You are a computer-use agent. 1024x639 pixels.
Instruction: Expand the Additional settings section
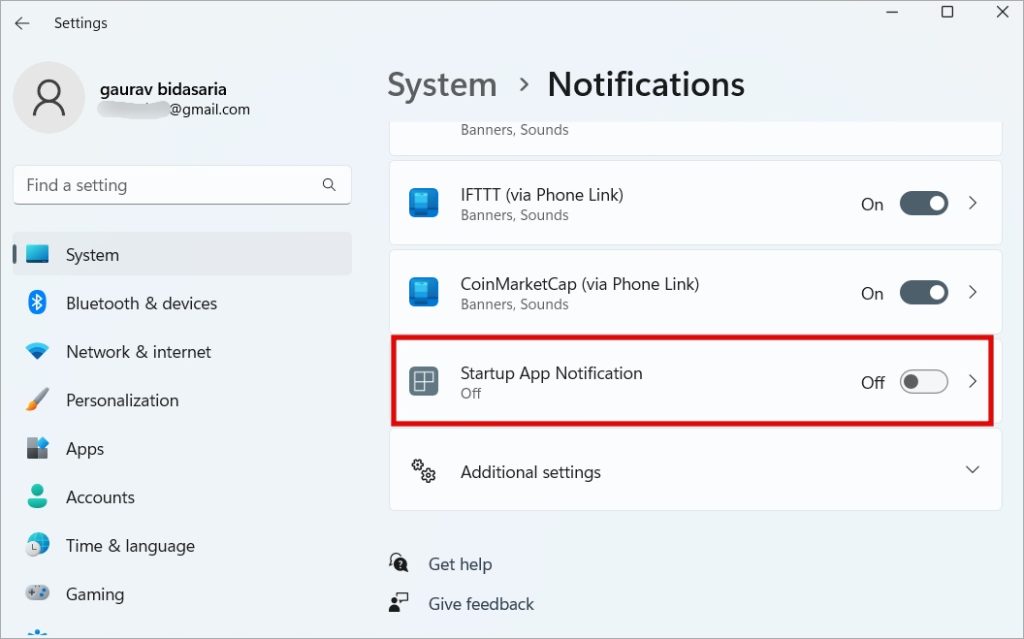click(x=972, y=470)
